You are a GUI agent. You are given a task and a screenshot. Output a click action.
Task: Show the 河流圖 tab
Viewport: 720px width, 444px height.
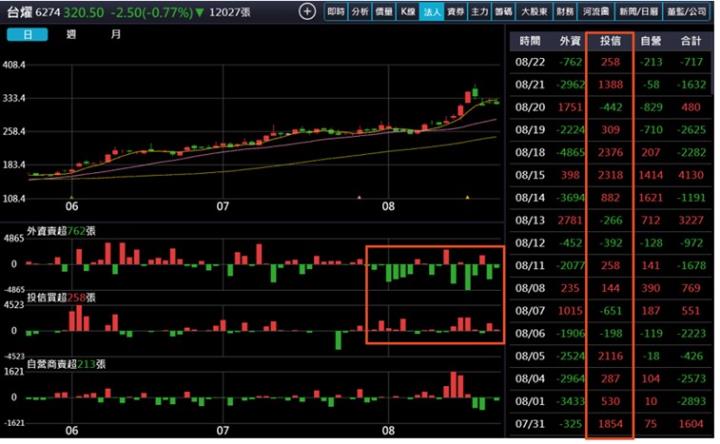tap(596, 12)
